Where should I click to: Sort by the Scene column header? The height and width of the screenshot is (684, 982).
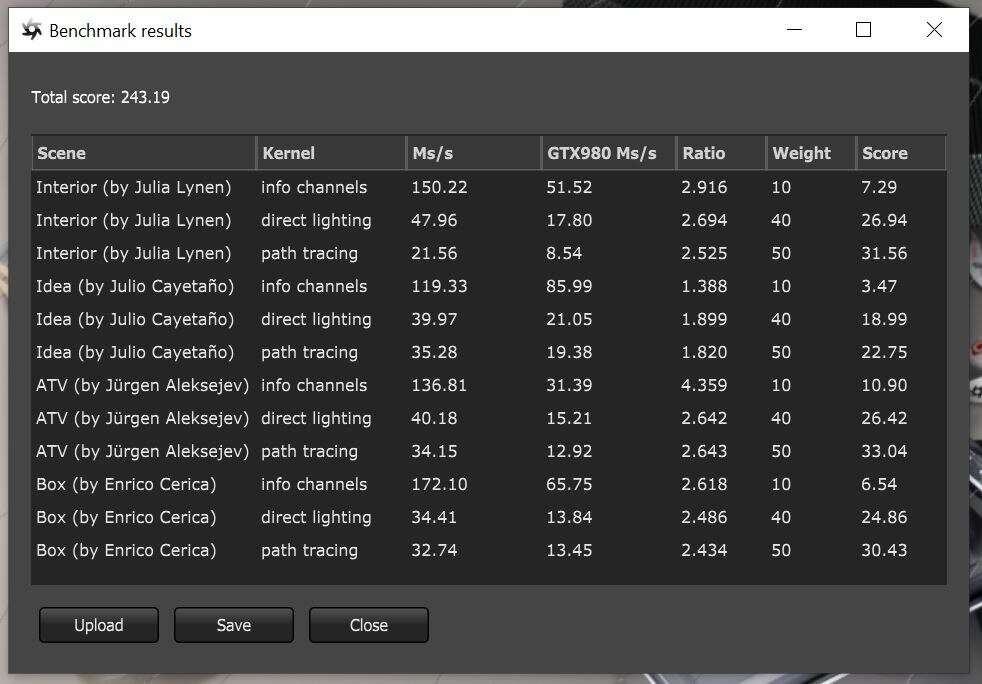pos(144,153)
